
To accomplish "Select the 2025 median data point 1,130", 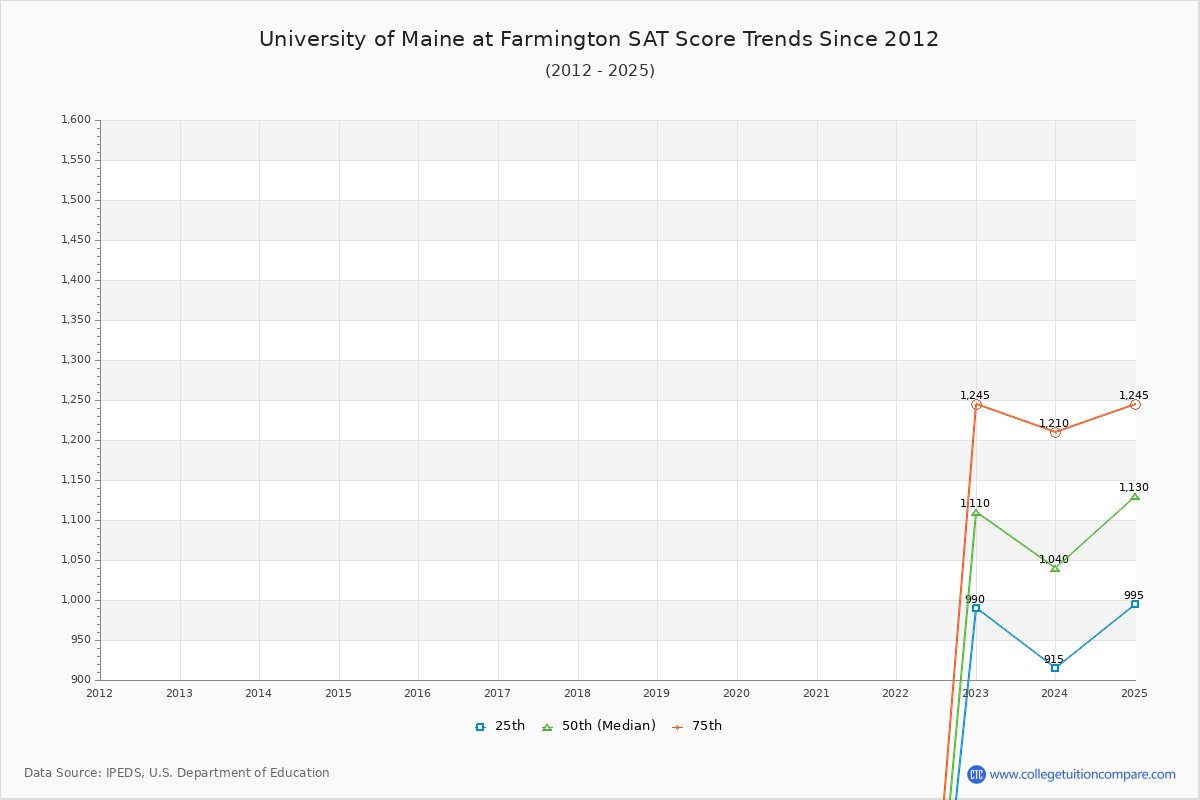I will (x=1135, y=496).
